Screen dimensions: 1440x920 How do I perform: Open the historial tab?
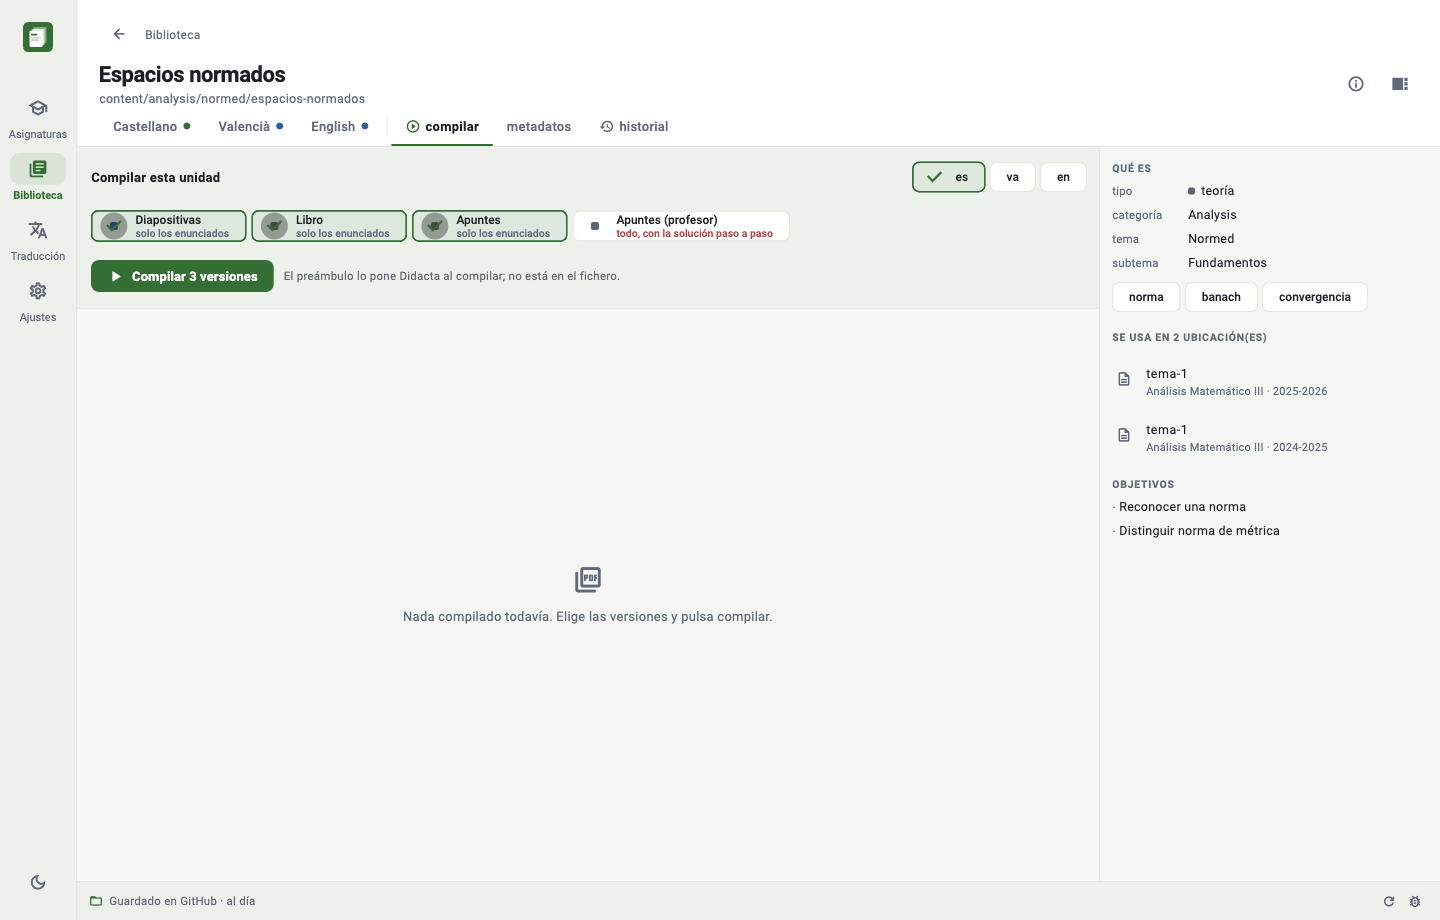pos(634,127)
